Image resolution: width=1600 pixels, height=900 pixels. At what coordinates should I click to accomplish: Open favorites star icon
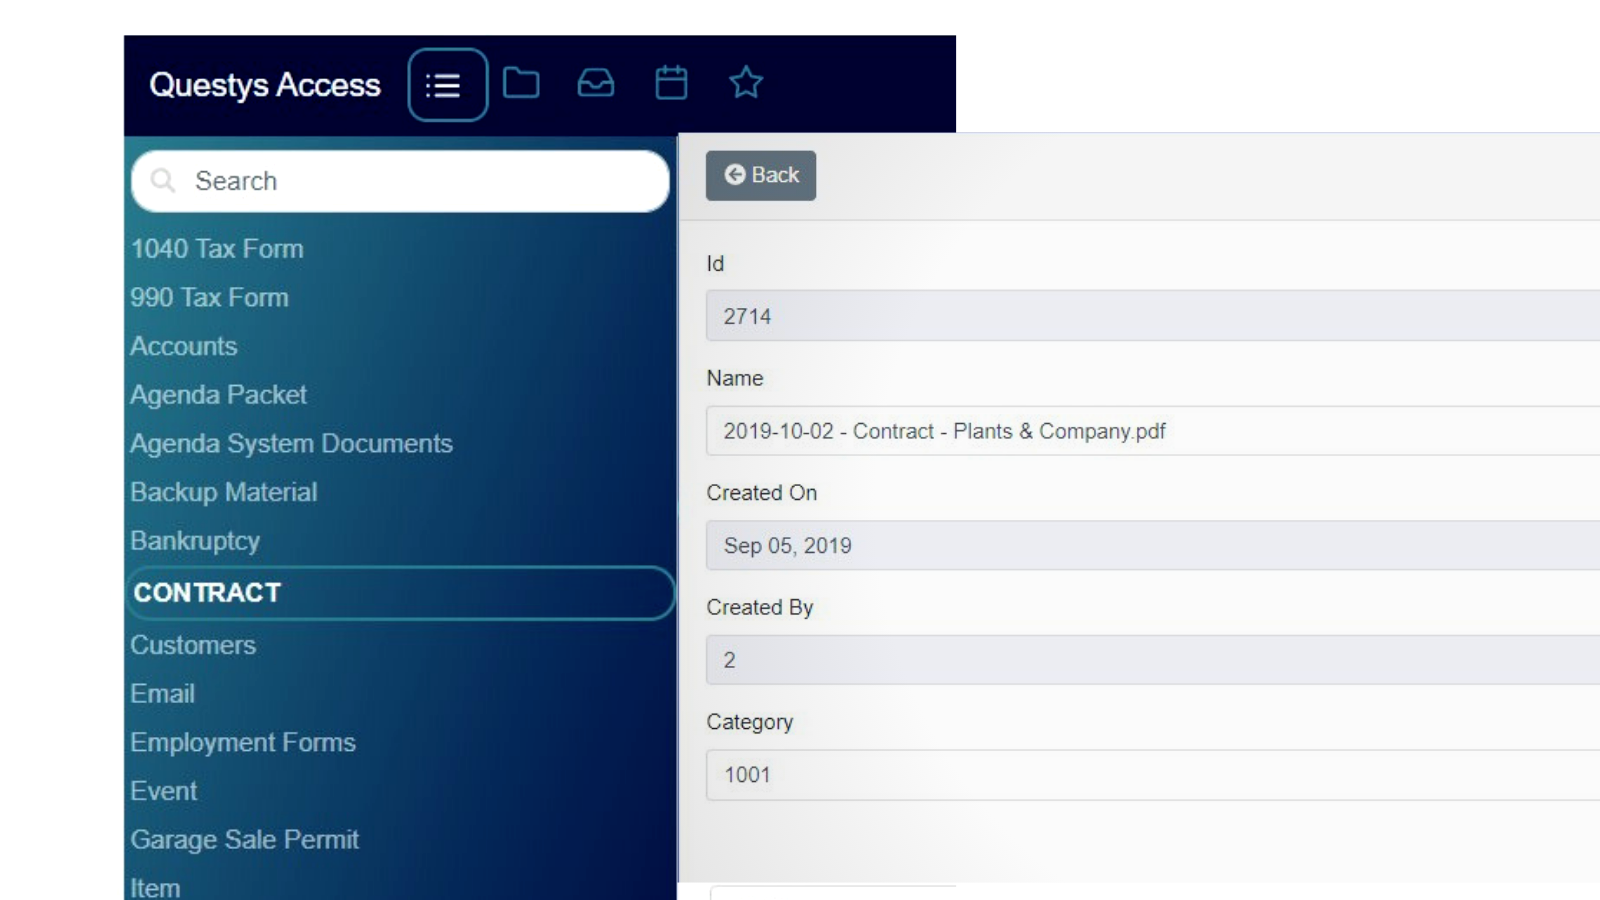(746, 82)
